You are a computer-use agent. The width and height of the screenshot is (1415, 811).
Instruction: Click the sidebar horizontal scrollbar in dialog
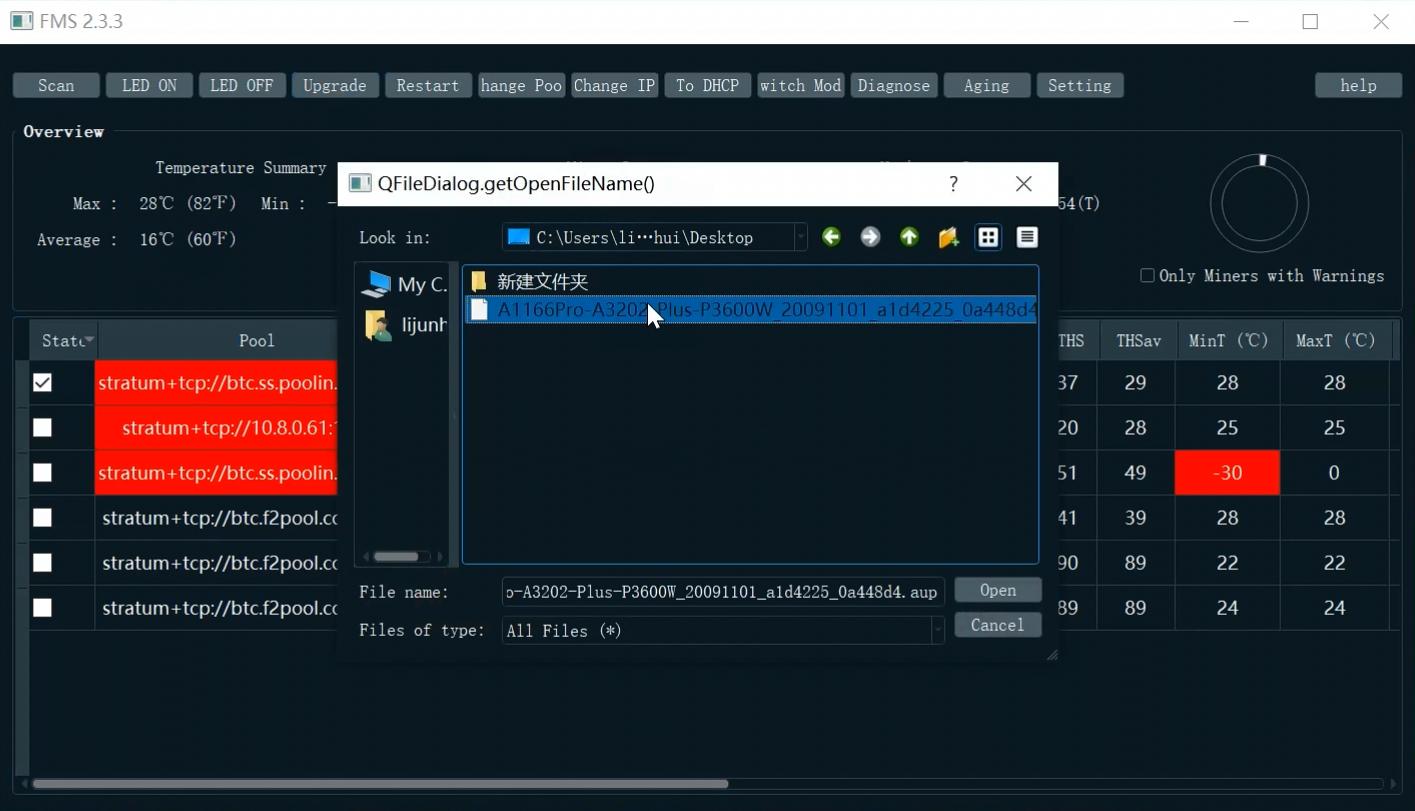[397, 557]
